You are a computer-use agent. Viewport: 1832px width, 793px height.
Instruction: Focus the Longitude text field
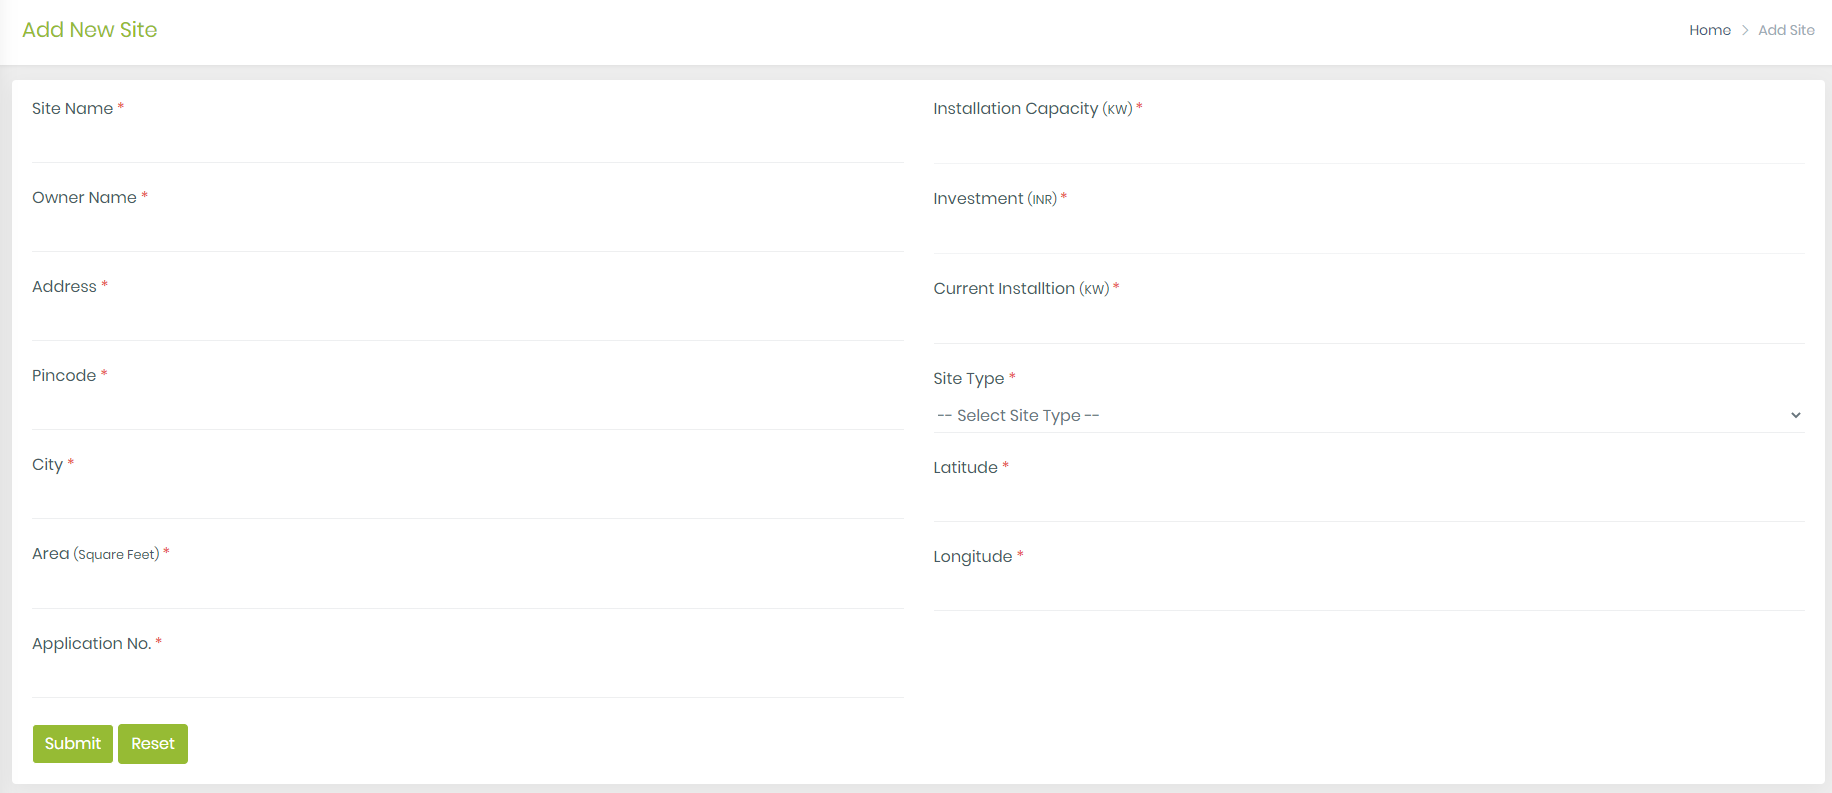tap(1368, 591)
